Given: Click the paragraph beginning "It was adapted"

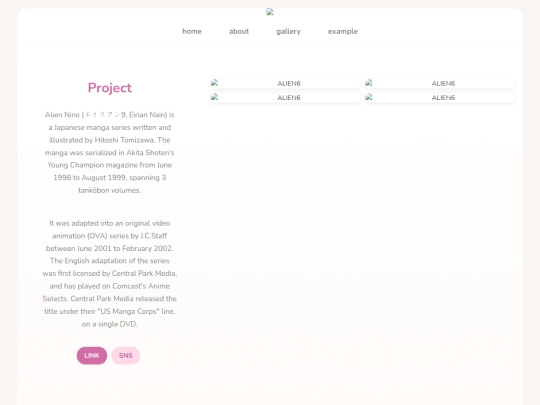Looking at the screenshot, I should pyautogui.click(x=110, y=273).
